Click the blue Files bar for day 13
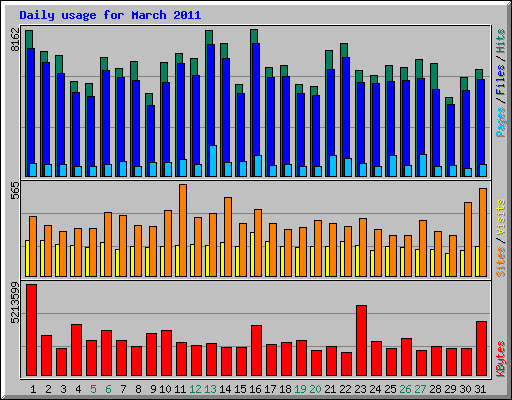The width and height of the screenshot is (512, 400). click(211, 94)
